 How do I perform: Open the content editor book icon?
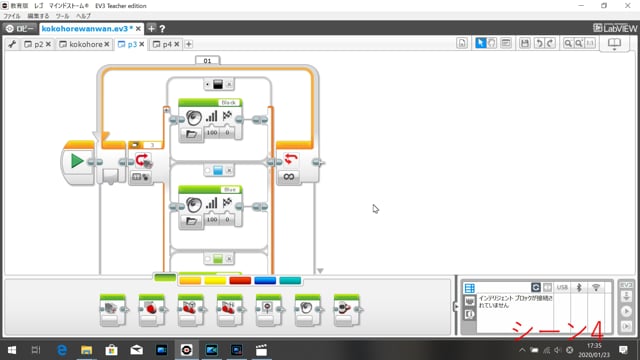point(614,43)
